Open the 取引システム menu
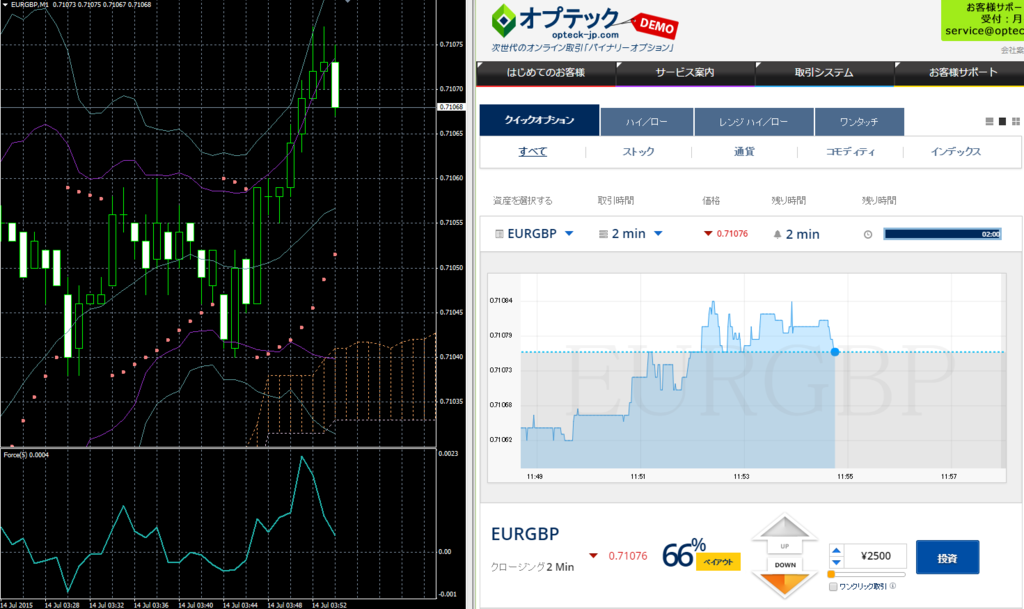Screen dimensions: 1024x609 tap(824, 73)
